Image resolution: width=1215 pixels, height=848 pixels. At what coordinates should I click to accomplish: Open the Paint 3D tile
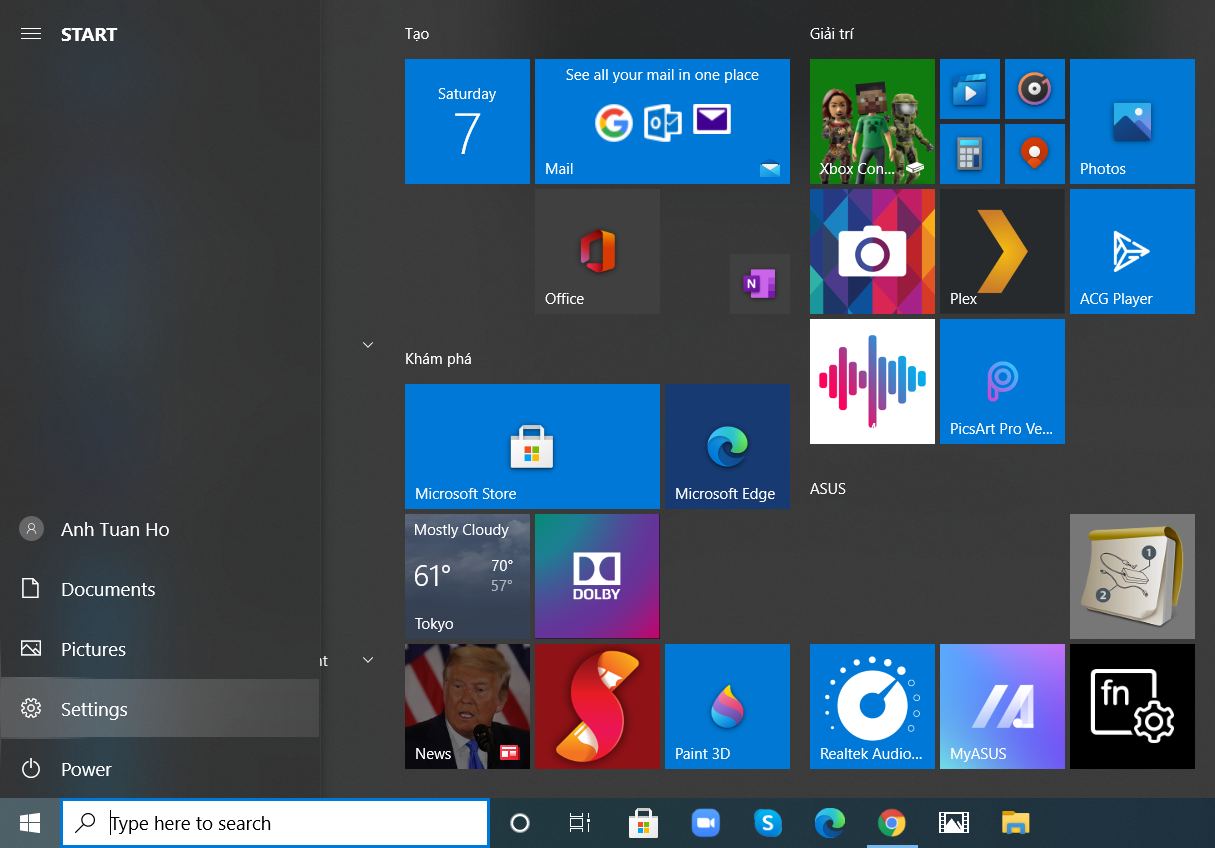coord(727,706)
